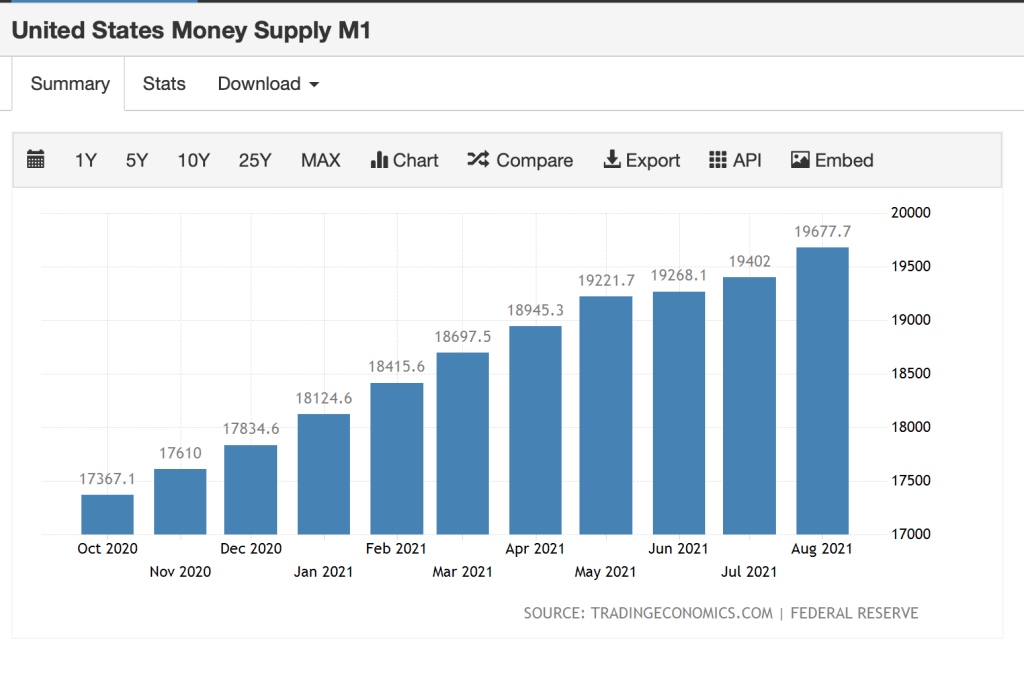Expand the Download dropdown menu

(x=268, y=84)
